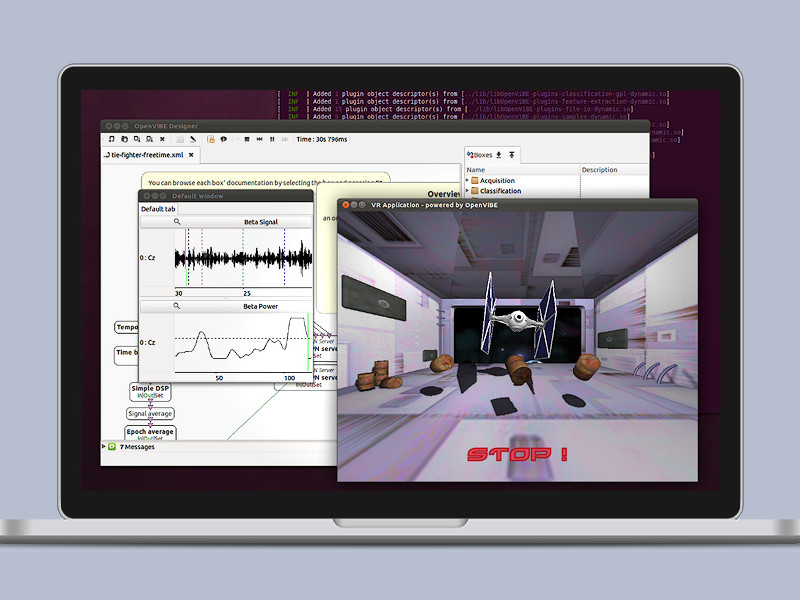Close the tie-fighter-freetime.xml tab
This screenshot has width=800, height=600.
coord(191,156)
